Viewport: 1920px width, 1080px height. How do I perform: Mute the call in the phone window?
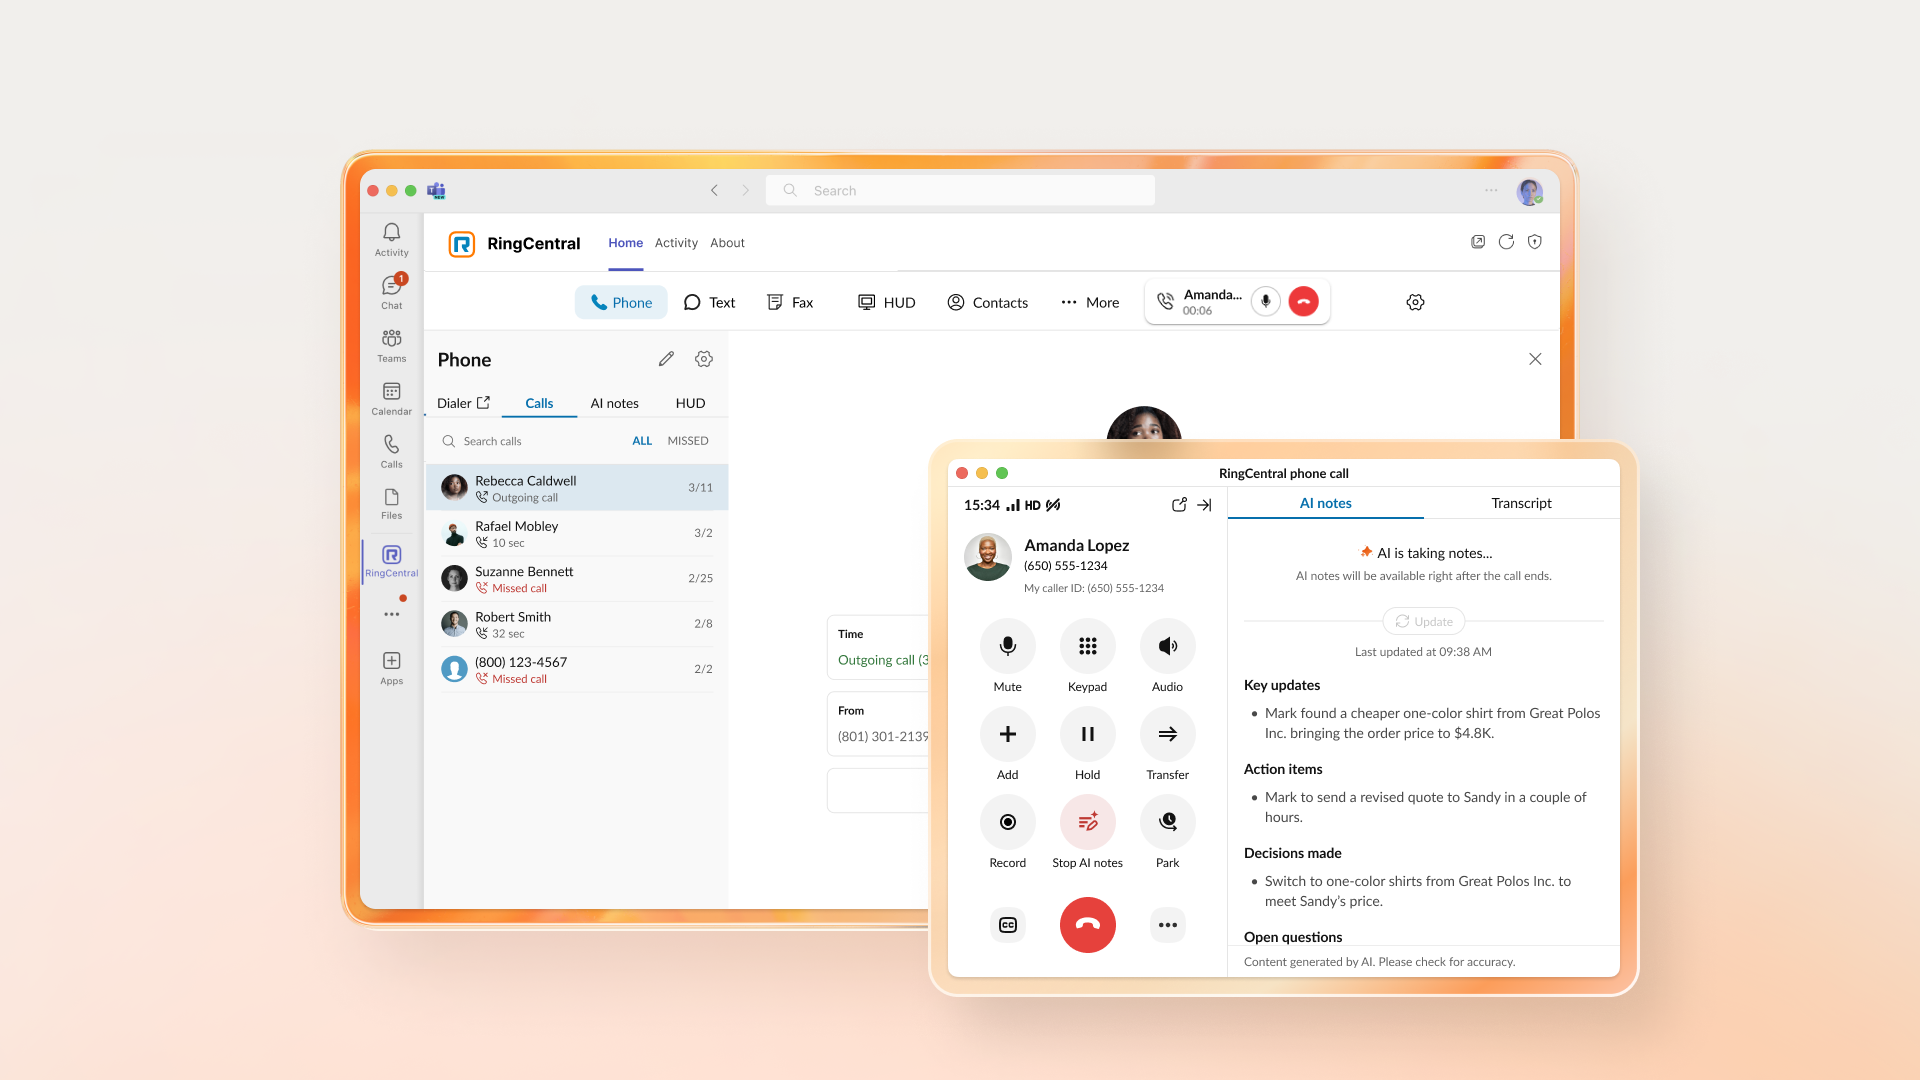pyautogui.click(x=1007, y=646)
